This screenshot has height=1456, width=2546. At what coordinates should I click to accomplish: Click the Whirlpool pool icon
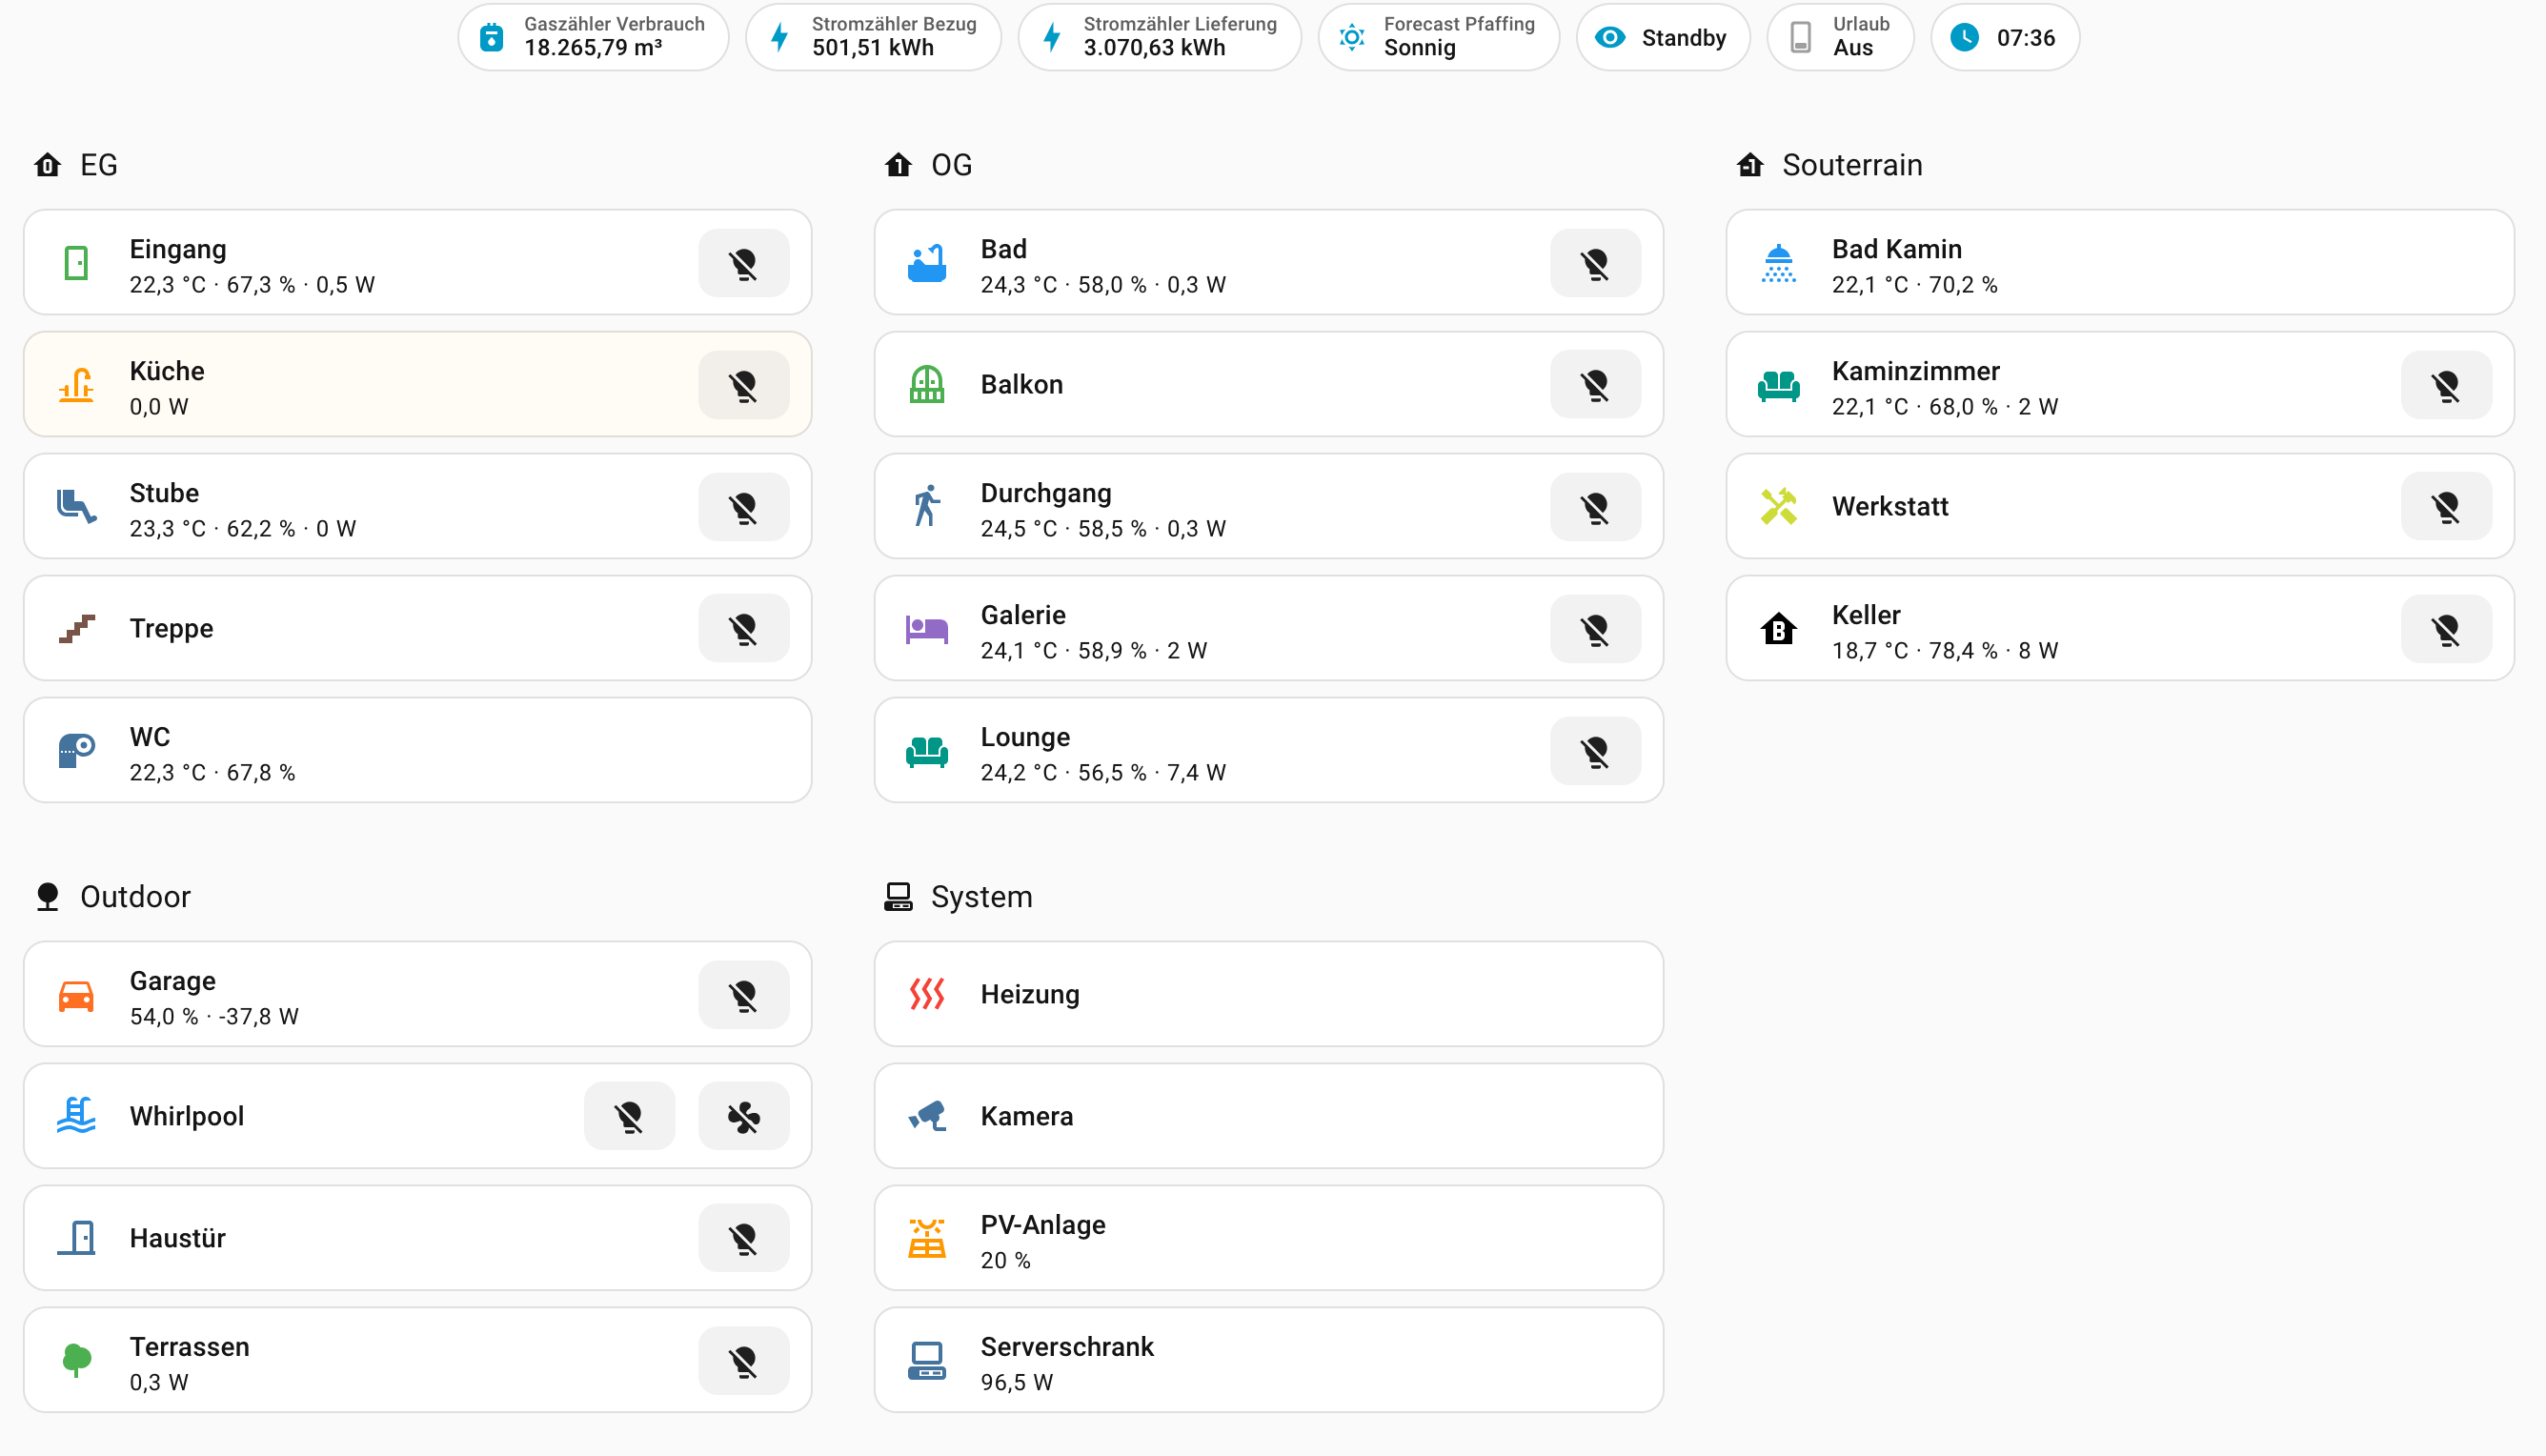[76, 1116]
